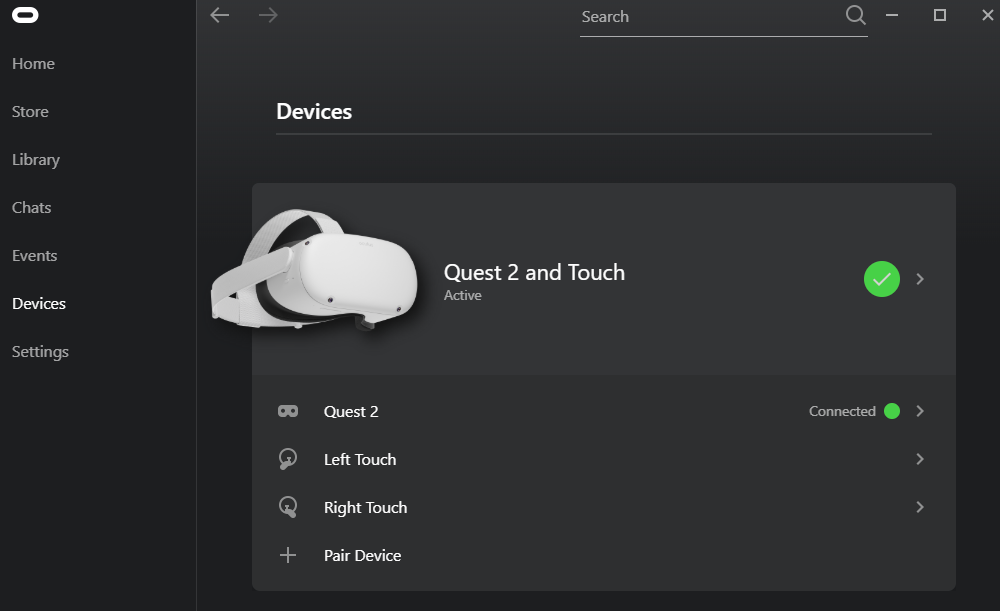The height and width of the screenshot is (611, 1000).
Task: Click the Left Touch controller icon
Action: tap(288, 459)
